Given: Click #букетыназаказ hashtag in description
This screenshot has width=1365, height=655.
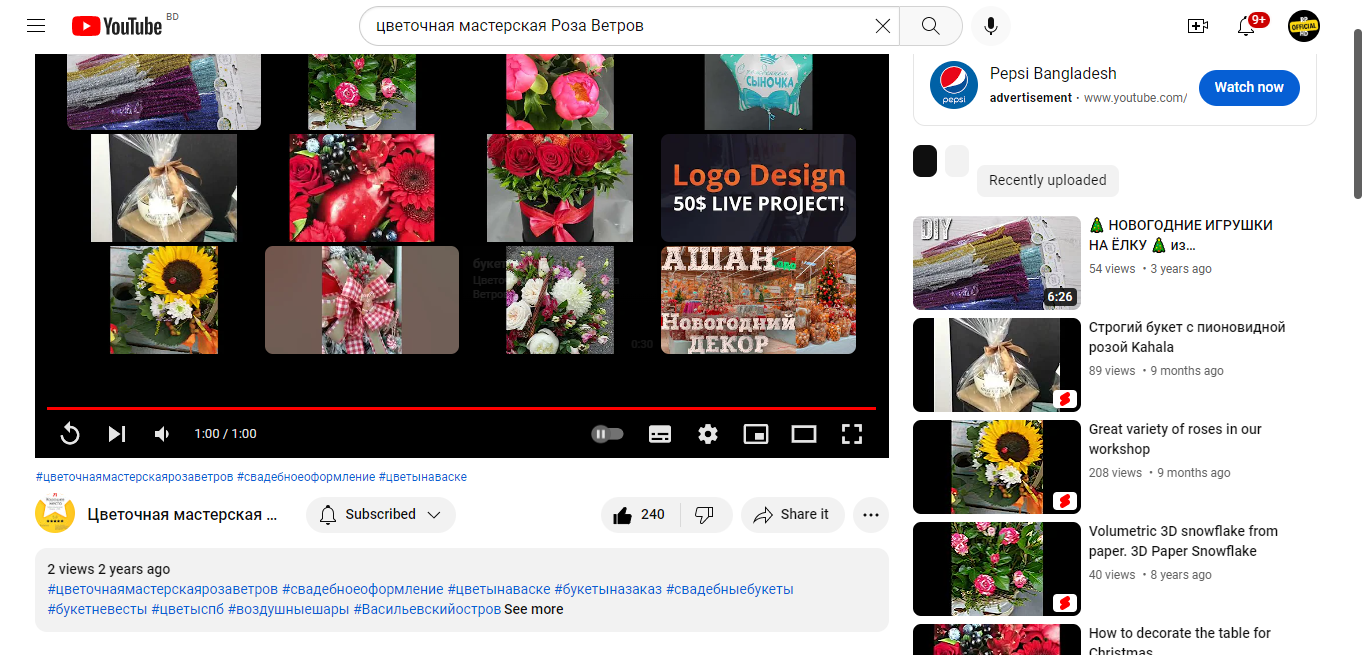Looking at the screenshot, I should coord(608,589).
